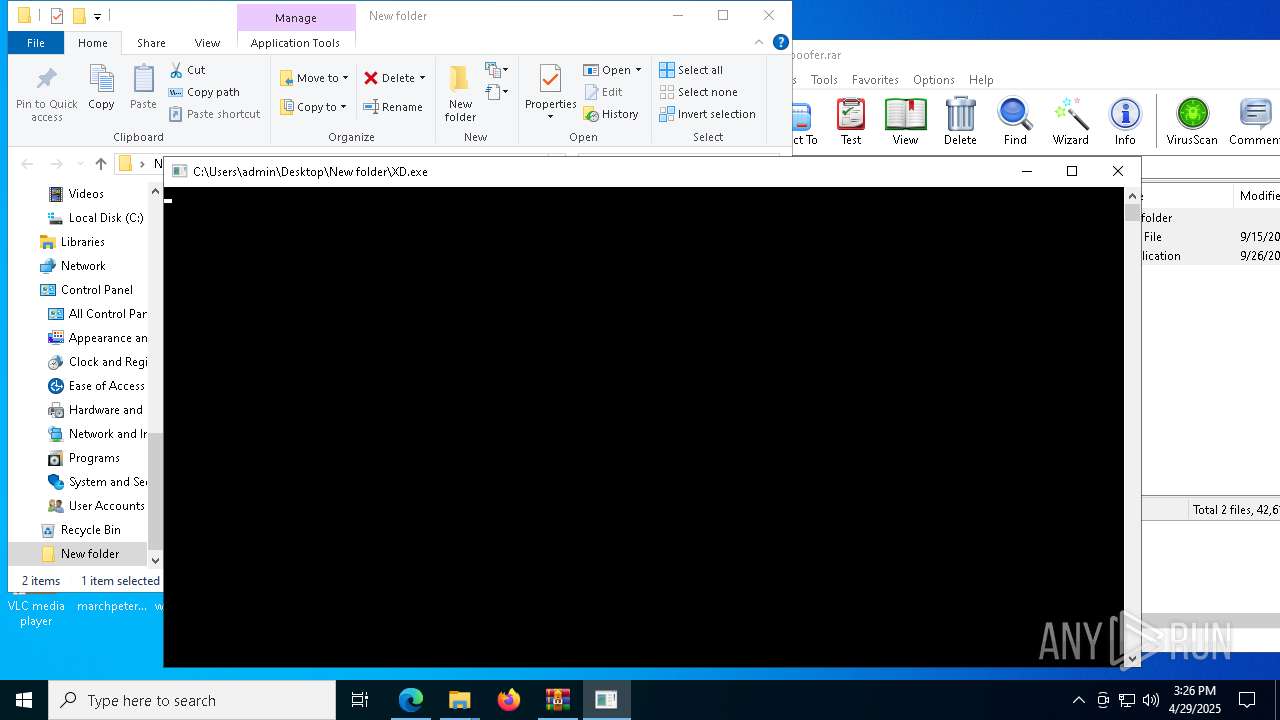Open Microsoft Edge from the taskbar

(x=411, y=700)
